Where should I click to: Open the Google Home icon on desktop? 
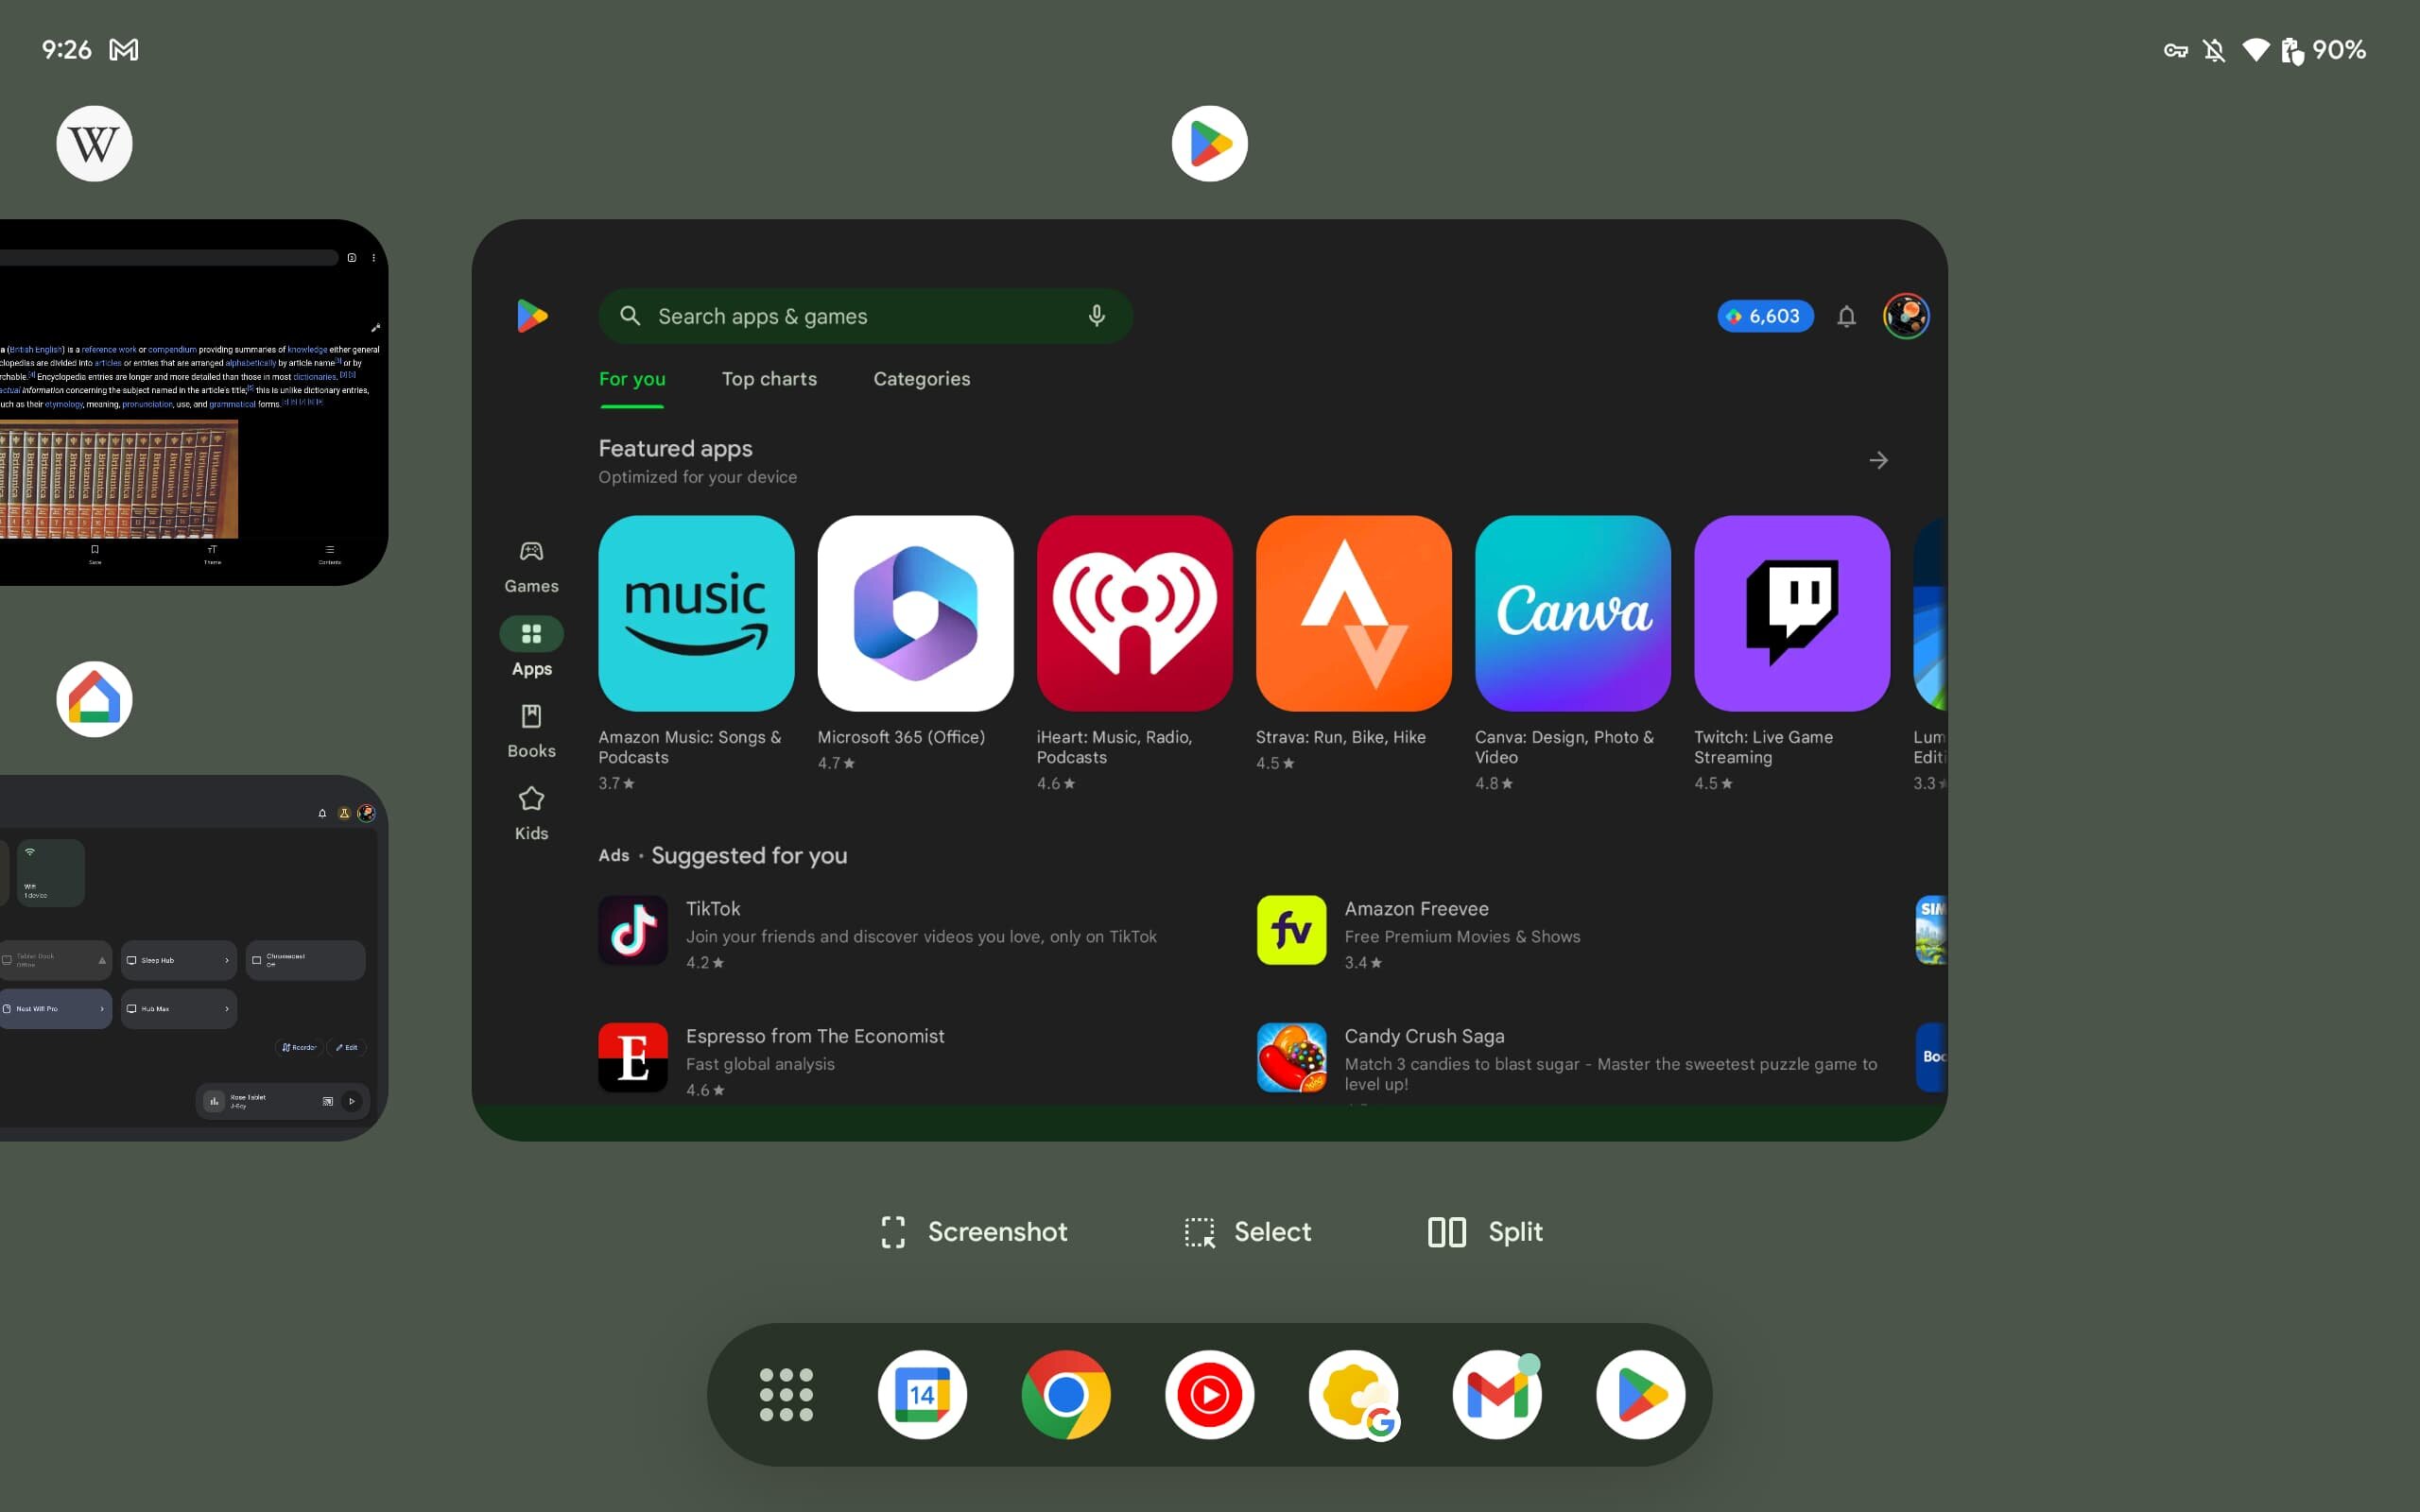pos(93,696)
